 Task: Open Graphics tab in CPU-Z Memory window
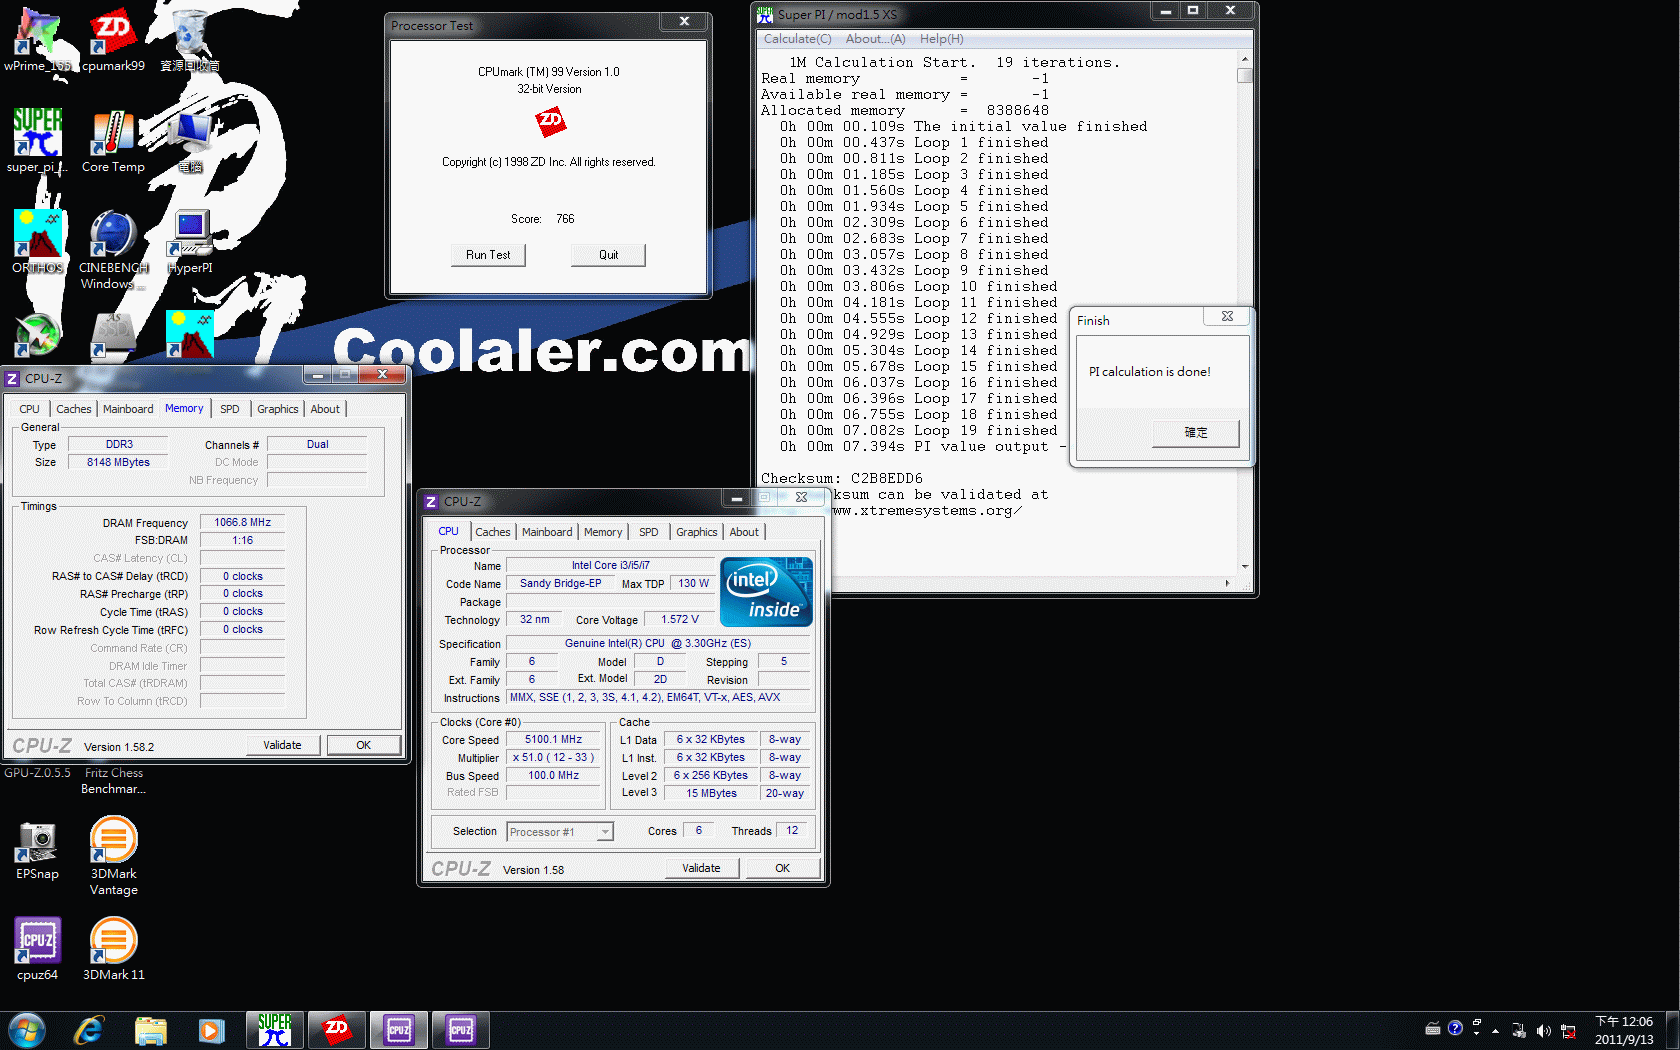278,409
